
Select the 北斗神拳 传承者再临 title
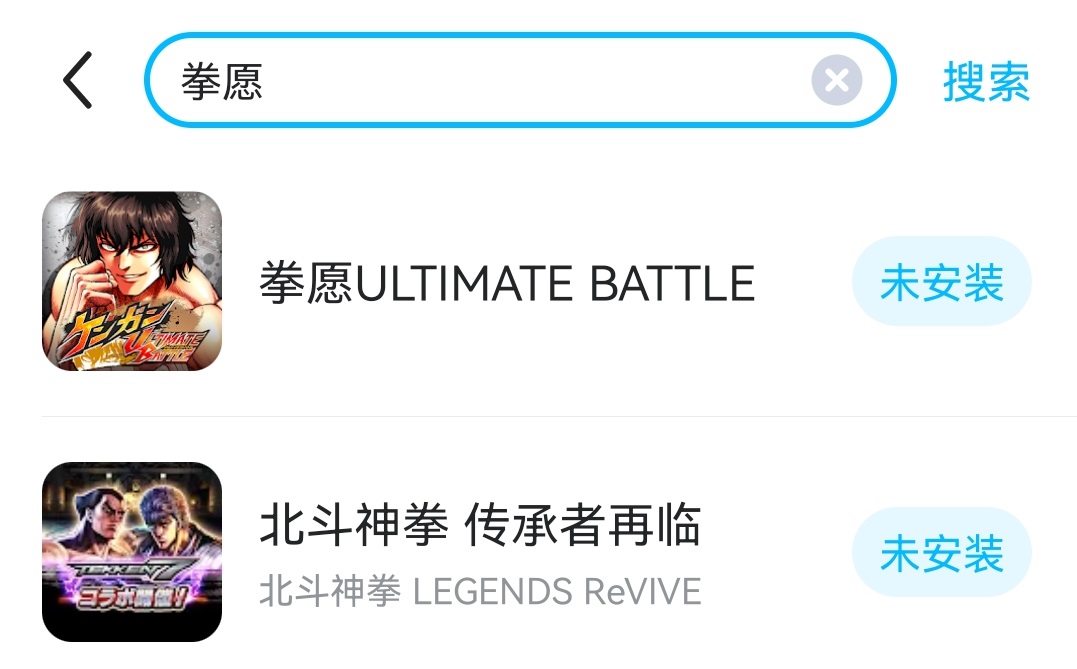coord(479,524)
